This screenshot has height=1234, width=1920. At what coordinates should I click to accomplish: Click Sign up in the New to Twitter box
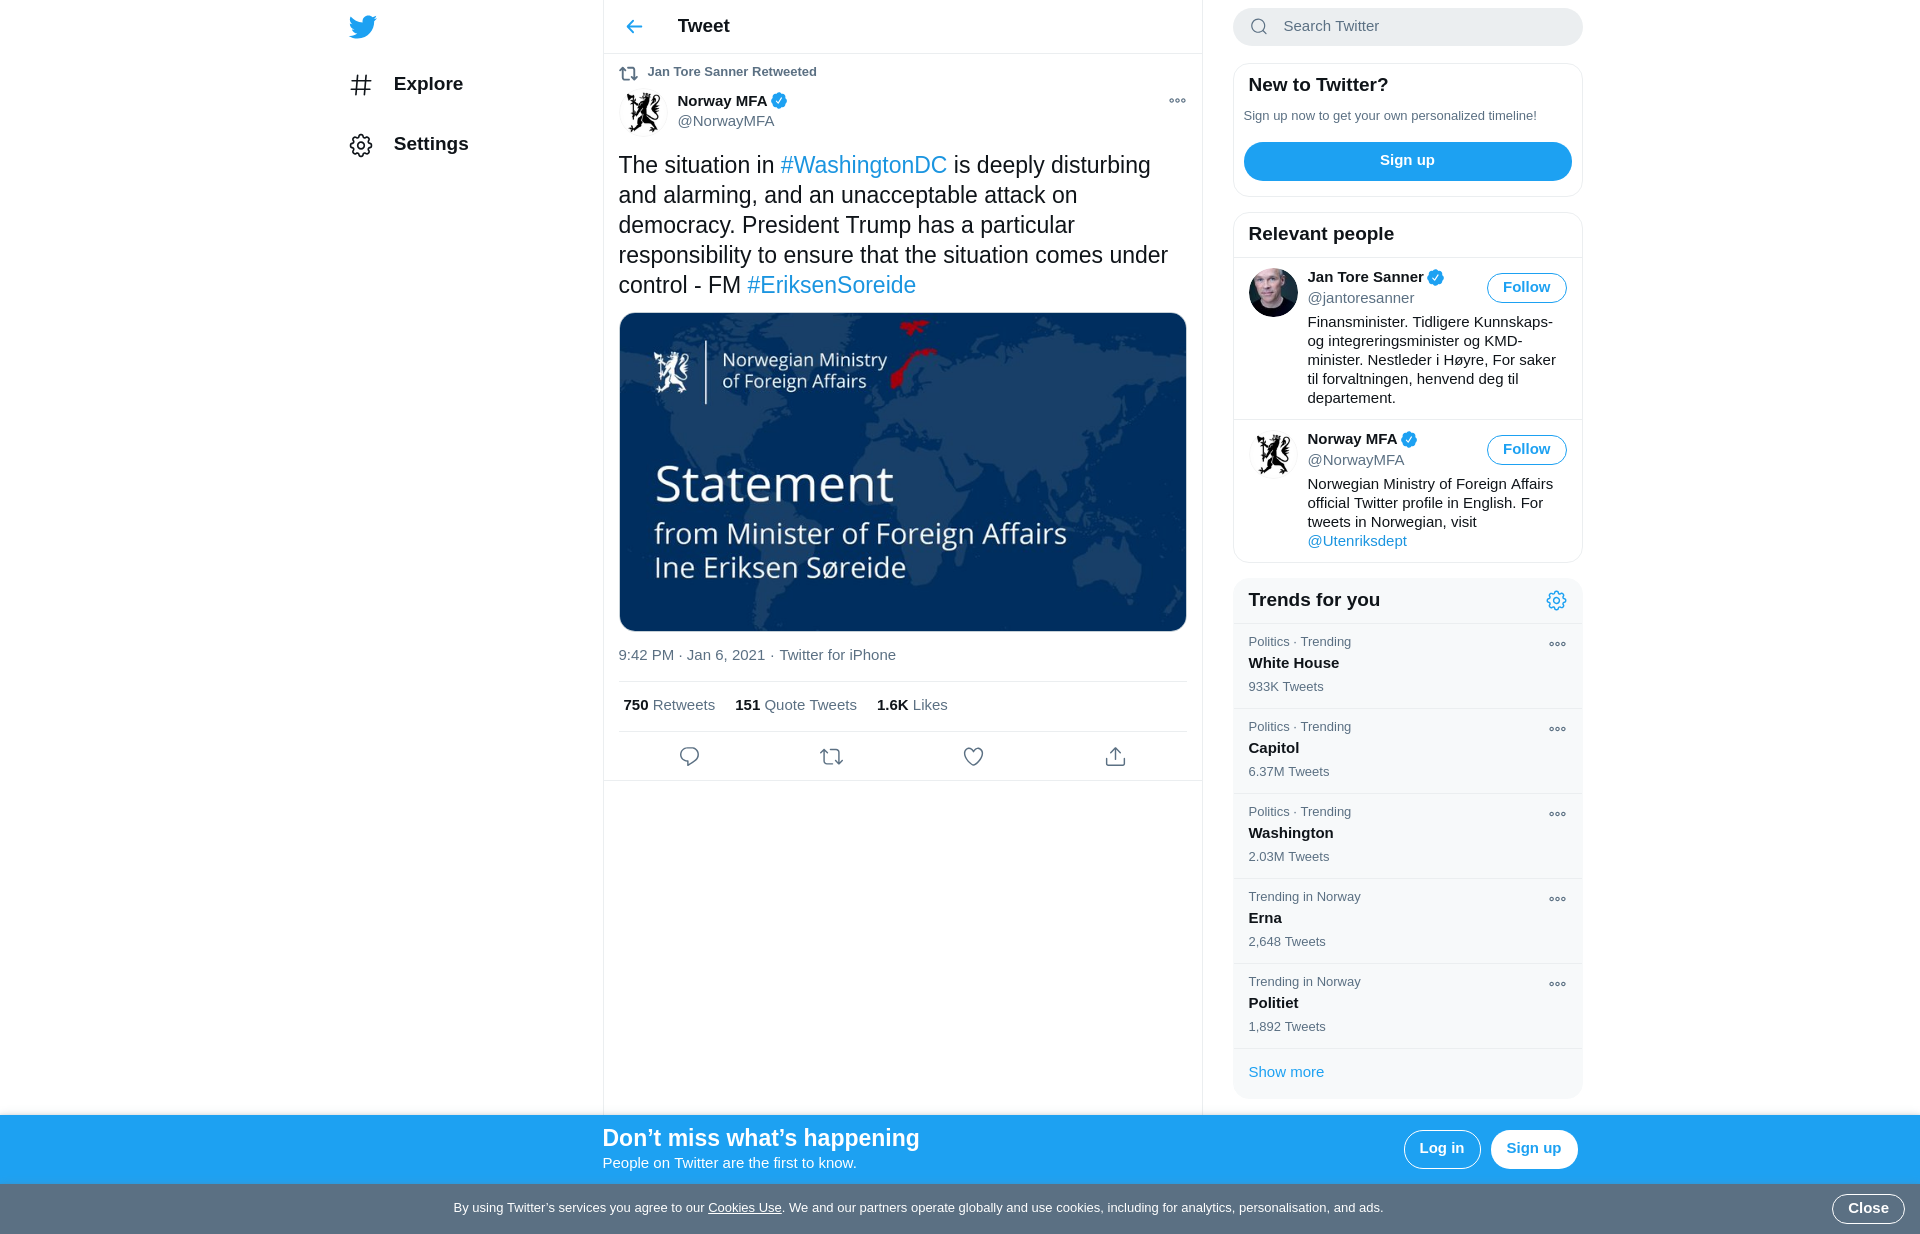point(1407,161)
